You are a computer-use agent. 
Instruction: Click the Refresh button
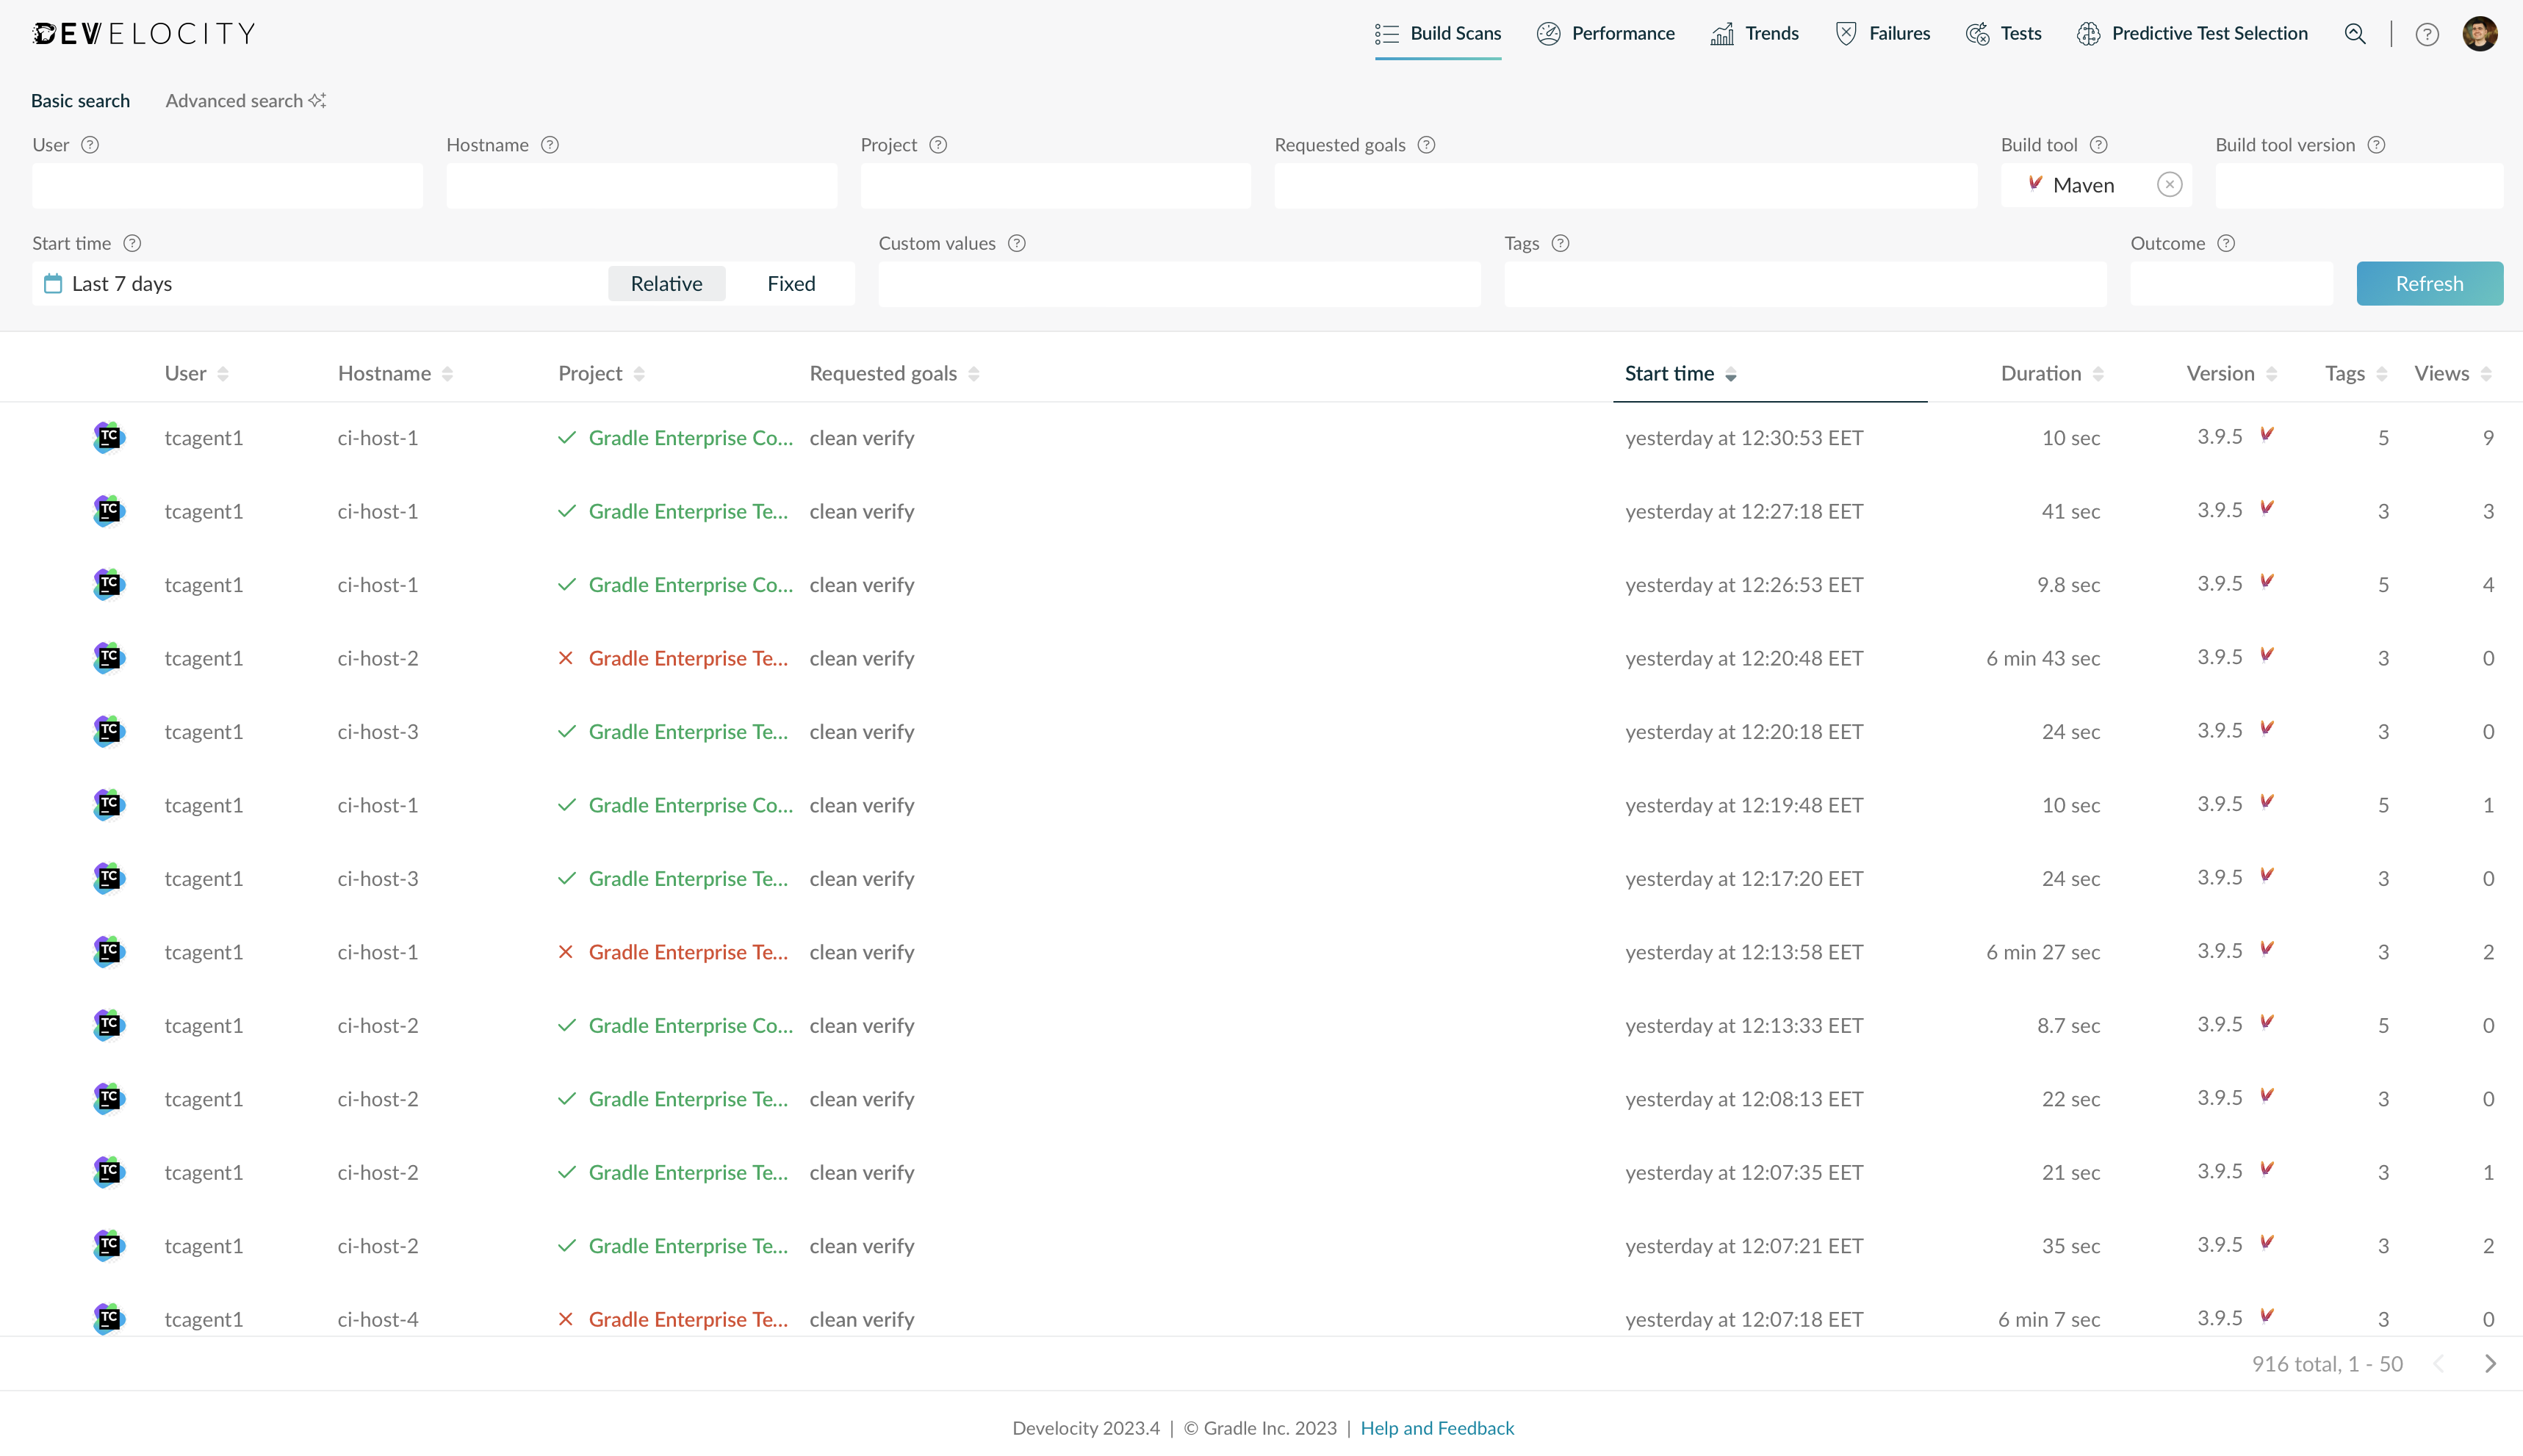point(2429,283)
